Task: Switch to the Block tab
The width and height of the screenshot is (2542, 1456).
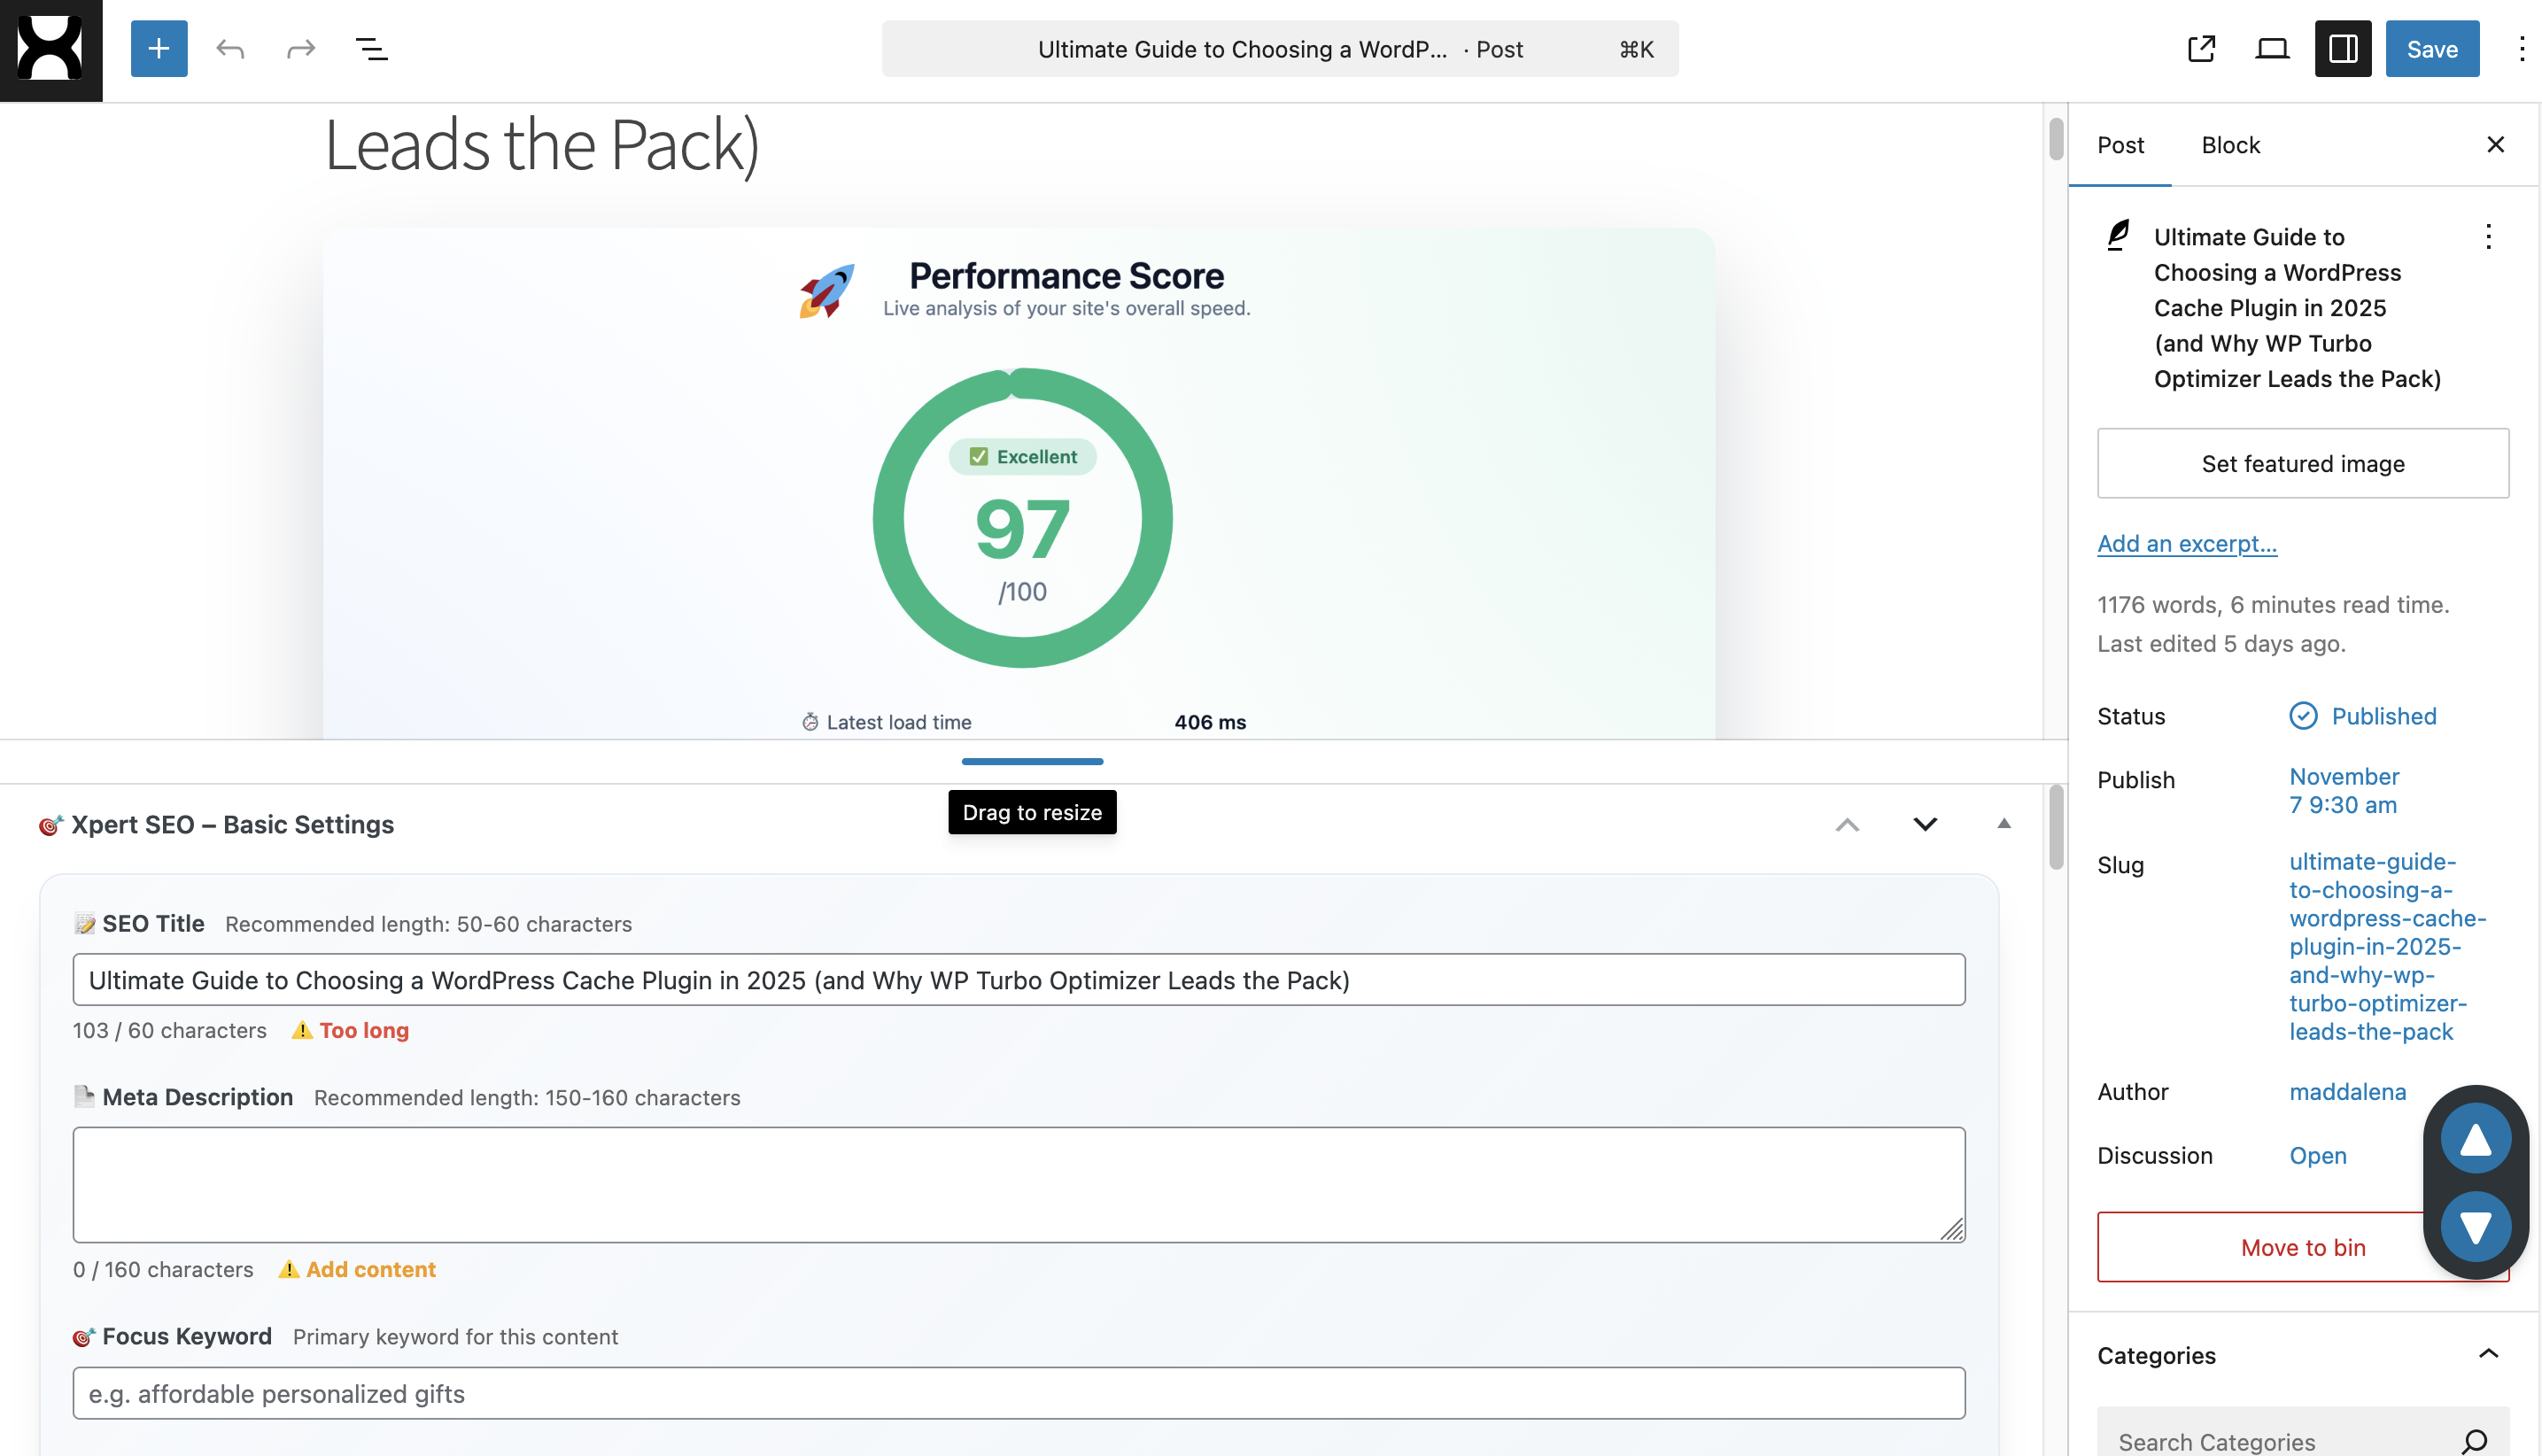Action: coord(2230,145)
